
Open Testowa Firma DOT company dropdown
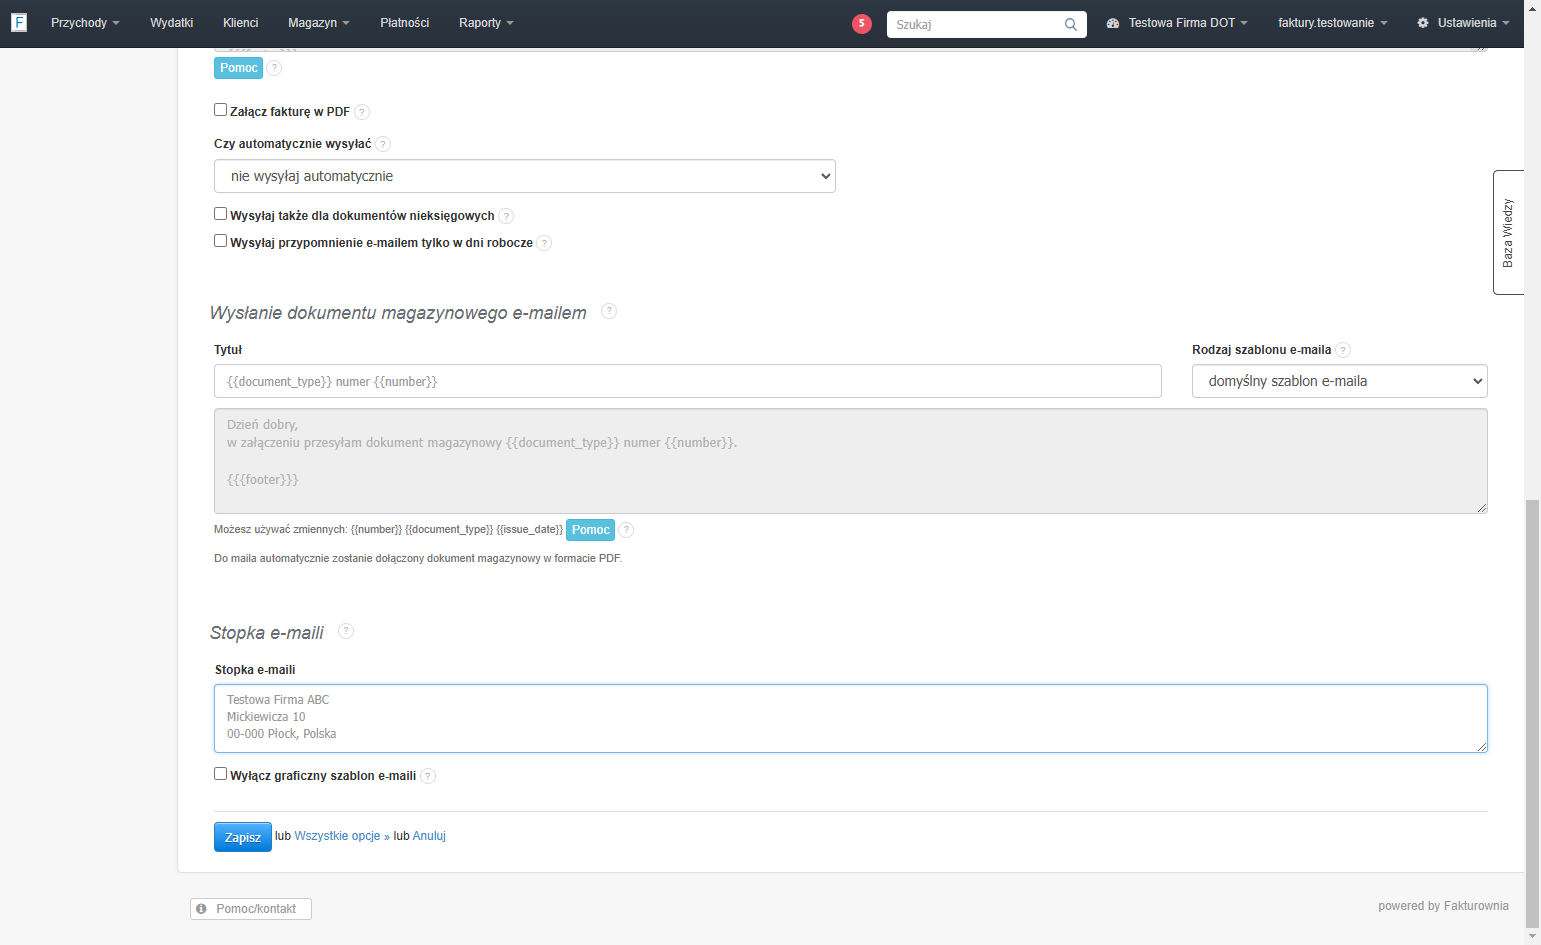point(1188,23)
